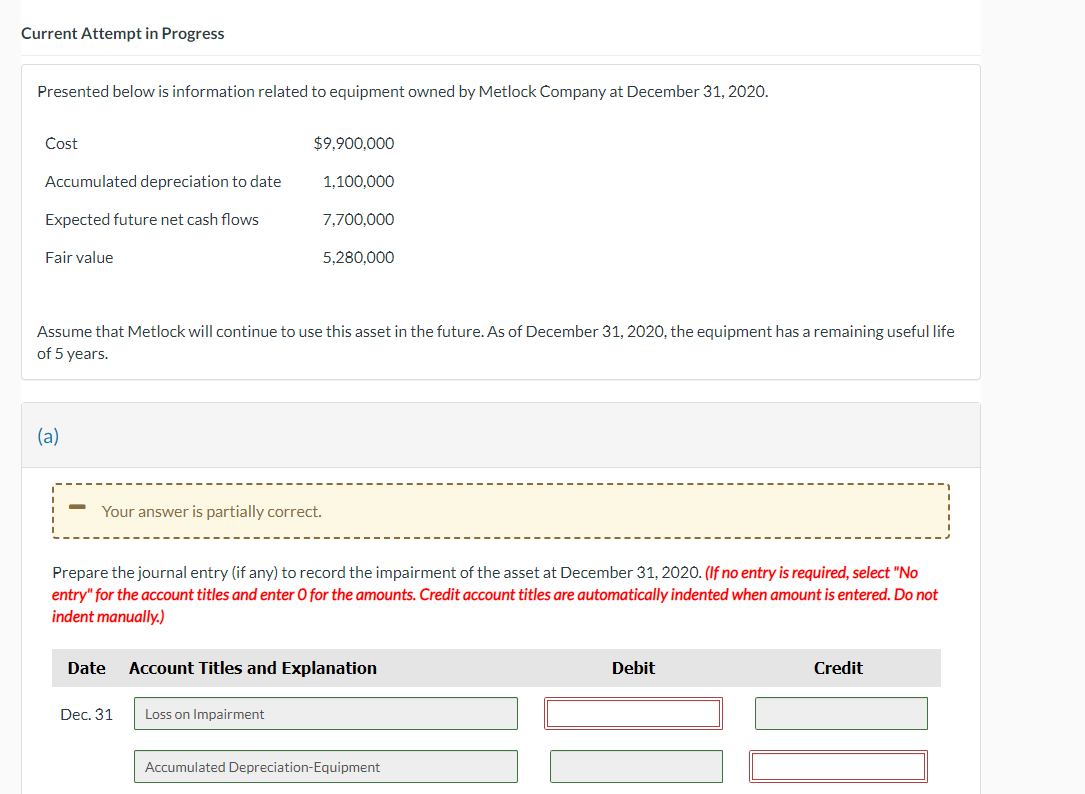Image resolution: width=1085 pixels, height=794 pixels.
Task: Select the 'Current Attempt in Progress' heading
Action: (x=123, y=33)
